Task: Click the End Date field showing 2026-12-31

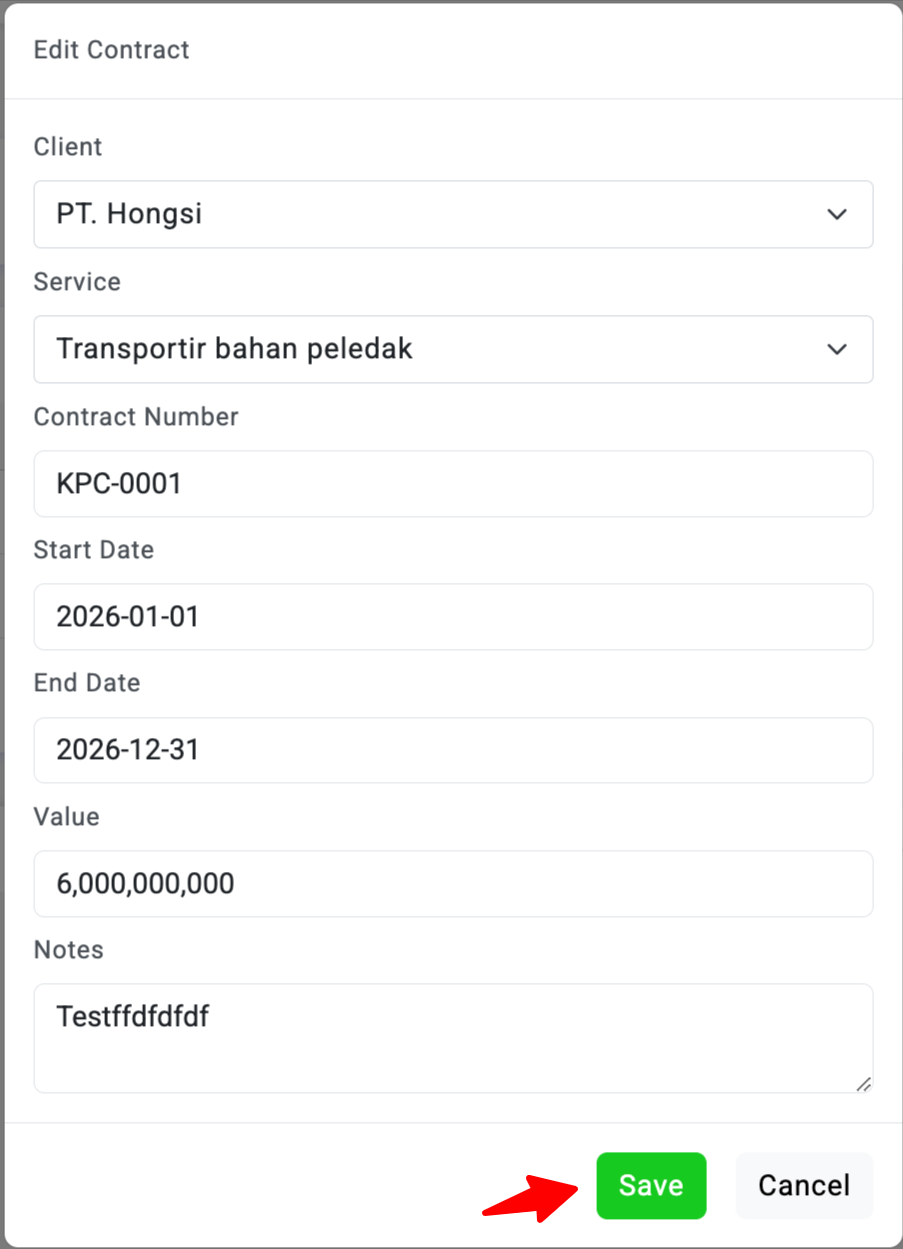Action: pyautogui.click(x=453, y=750)
